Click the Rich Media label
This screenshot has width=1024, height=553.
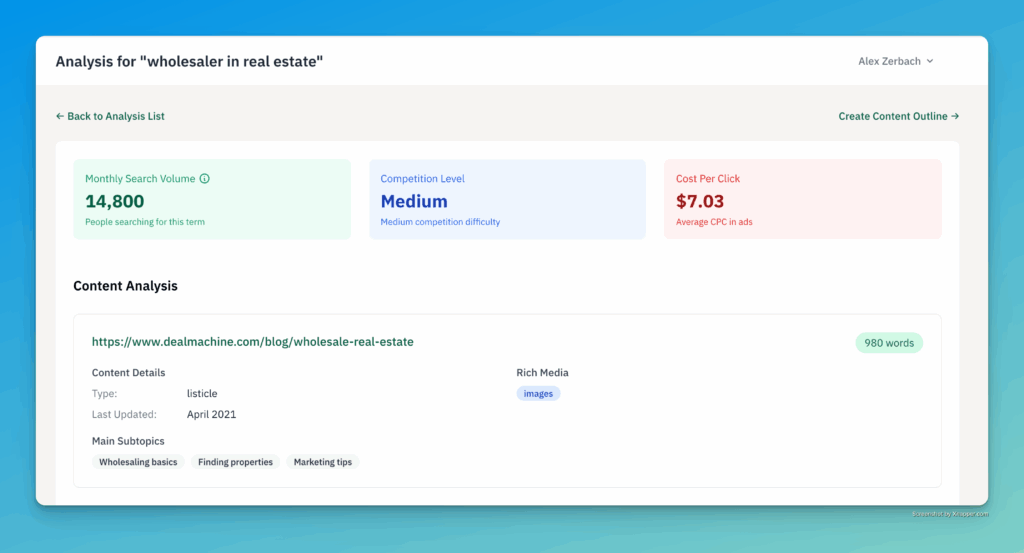(x=542, y=373)
